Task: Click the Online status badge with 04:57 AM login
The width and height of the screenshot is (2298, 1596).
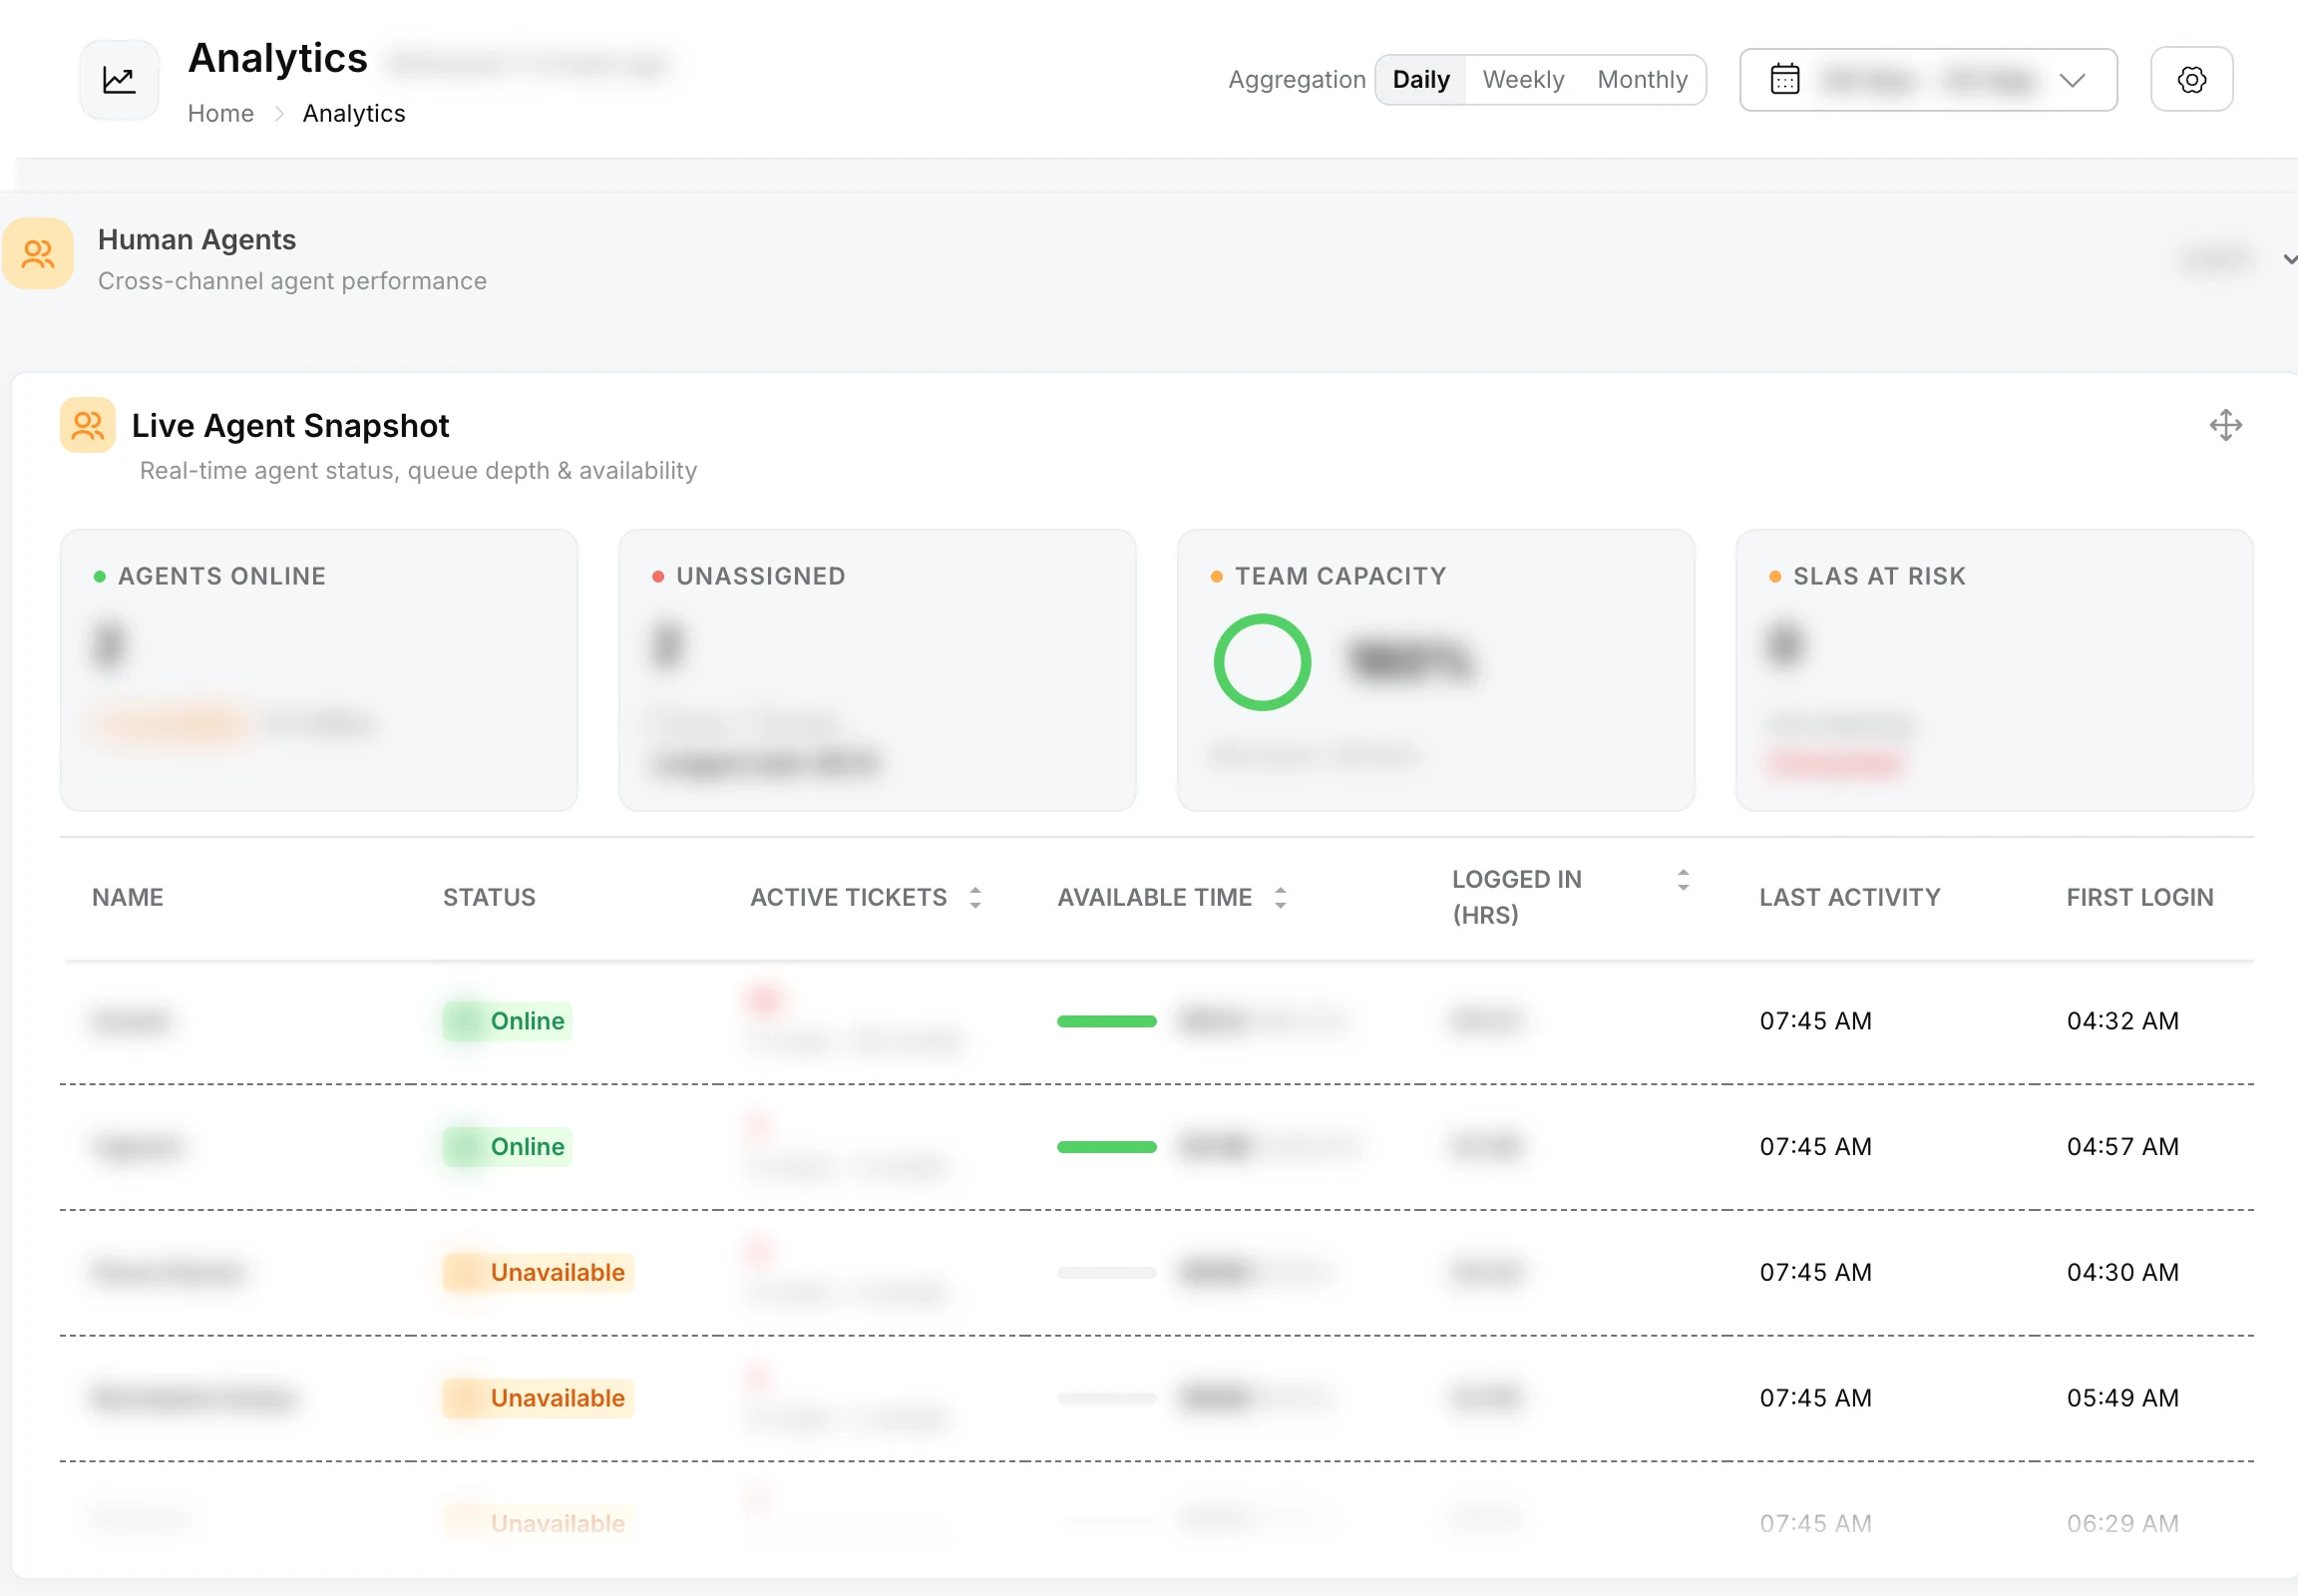Action: click(x=508, y=1147)
